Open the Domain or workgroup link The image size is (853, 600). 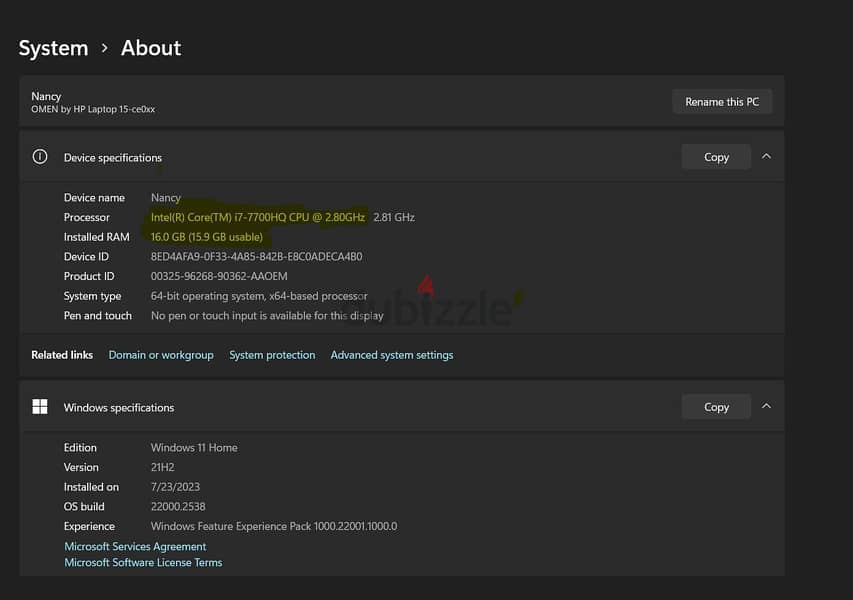[x=161, y=355]
